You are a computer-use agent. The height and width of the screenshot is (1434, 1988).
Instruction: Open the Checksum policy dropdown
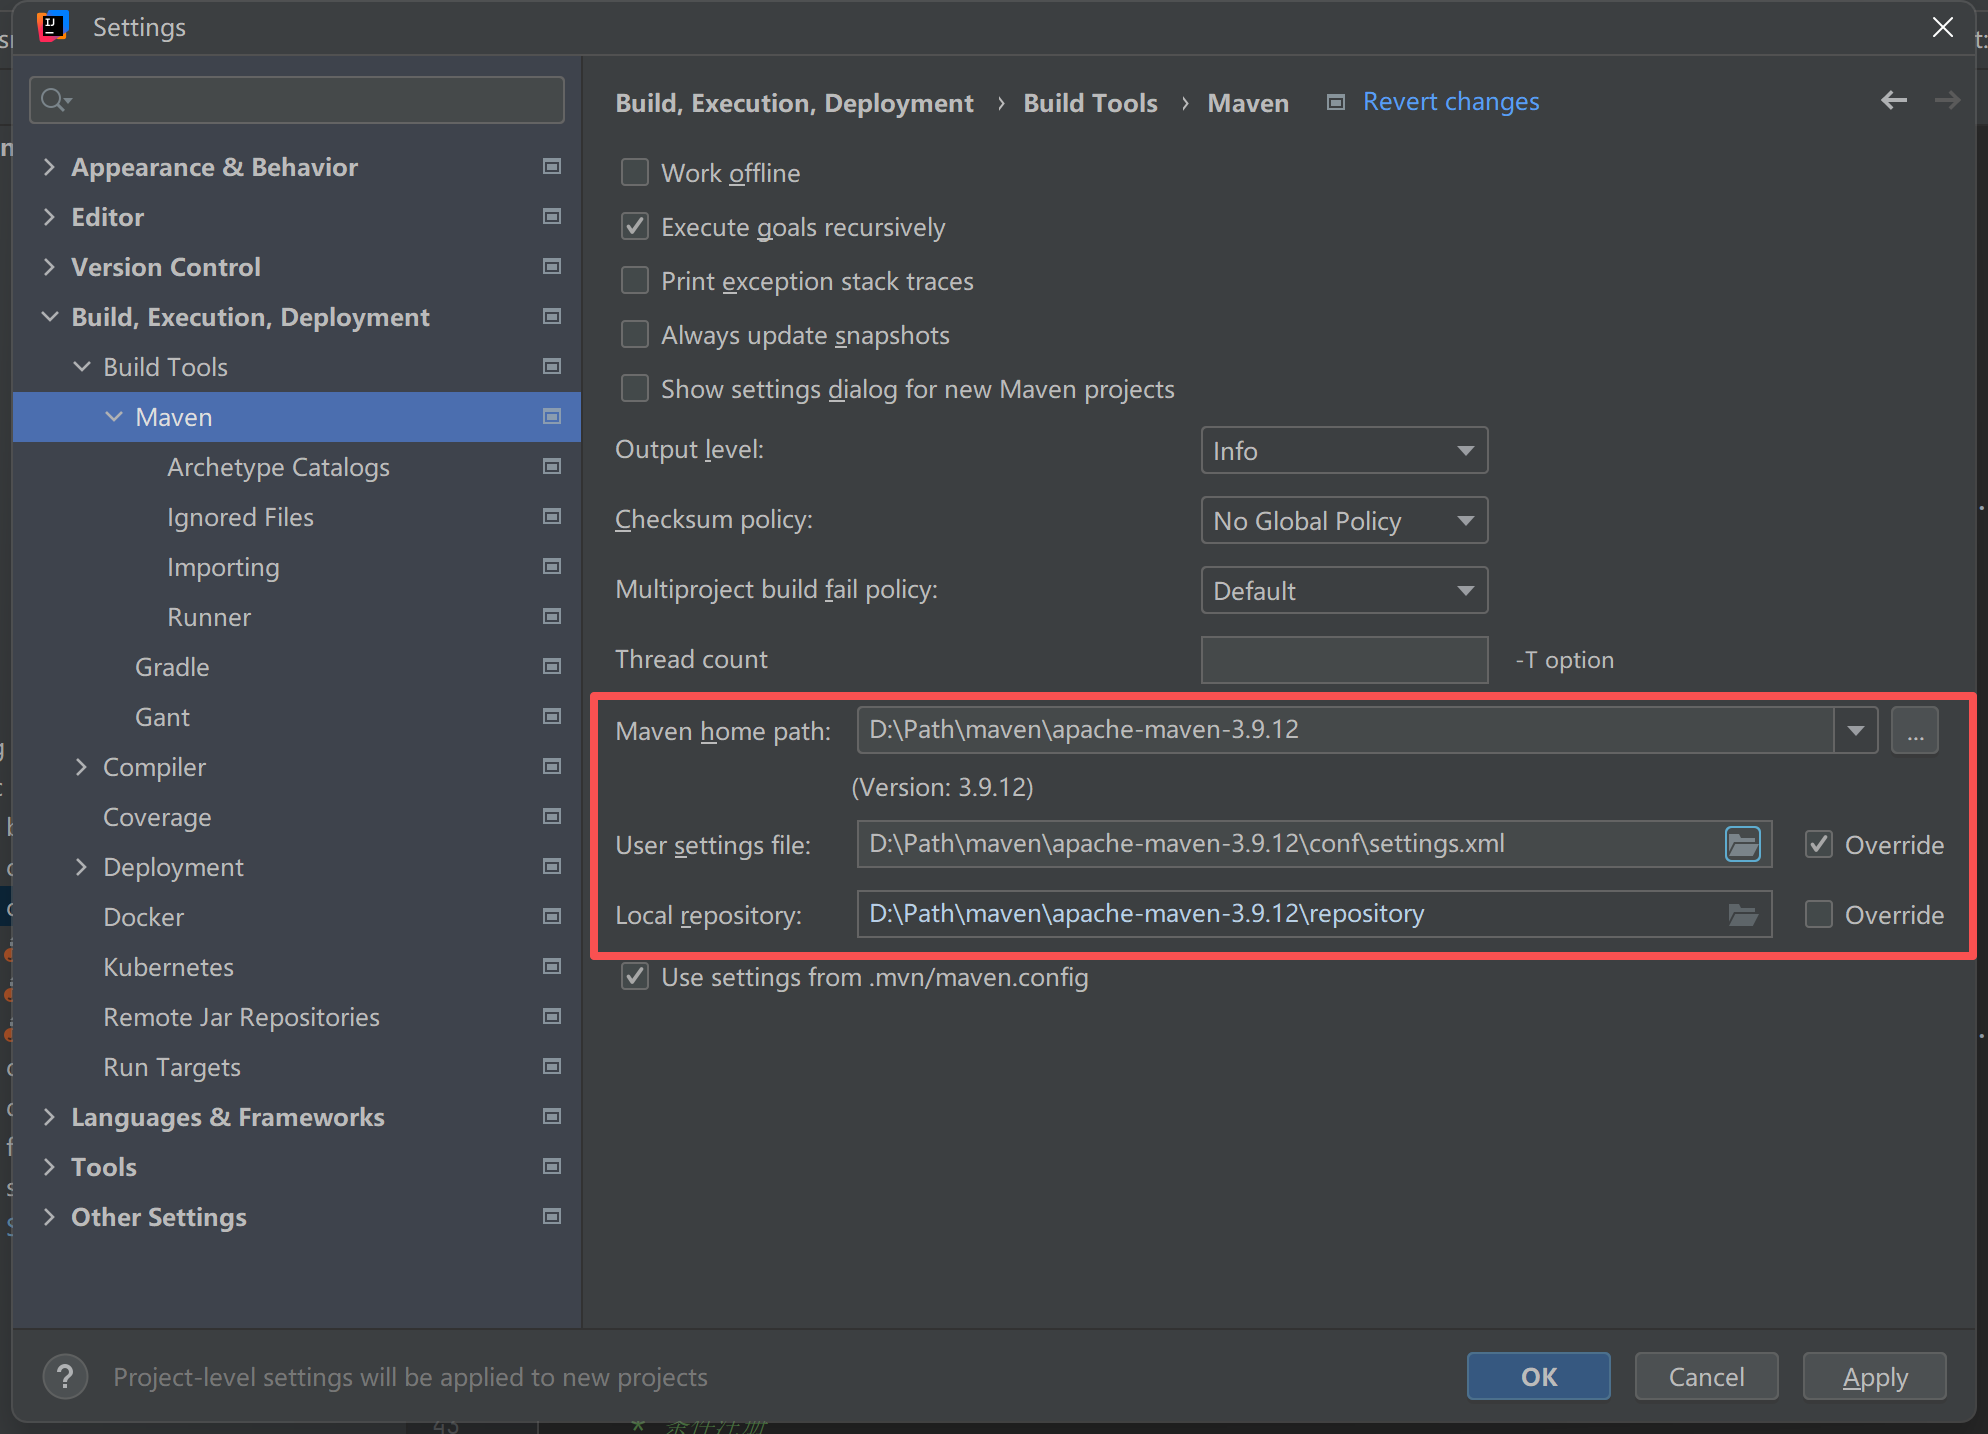1343,521
